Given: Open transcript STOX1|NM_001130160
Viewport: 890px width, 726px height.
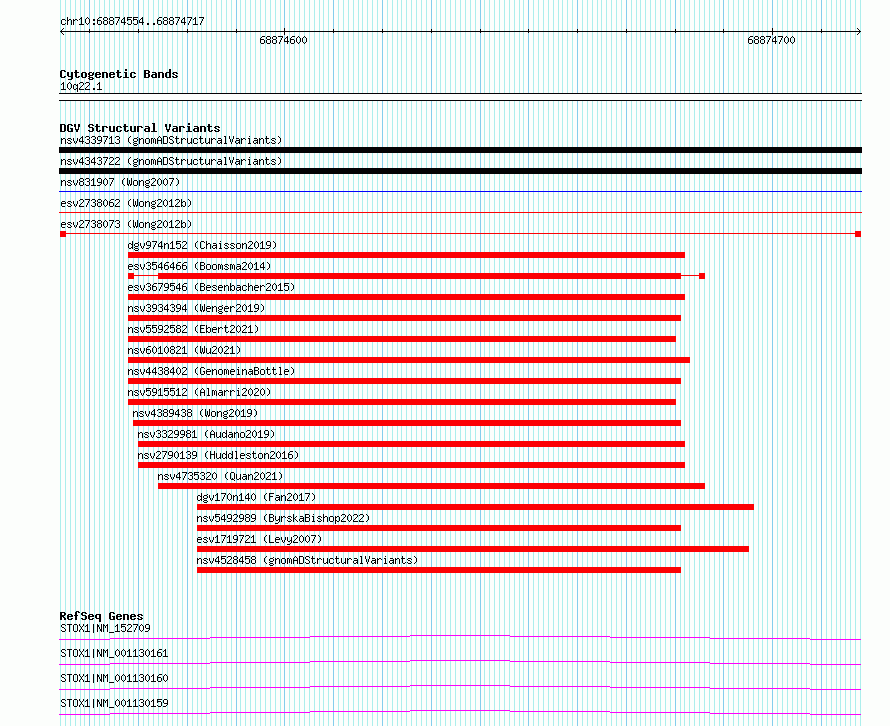Looking at the screenshot, I should point(114,678).
